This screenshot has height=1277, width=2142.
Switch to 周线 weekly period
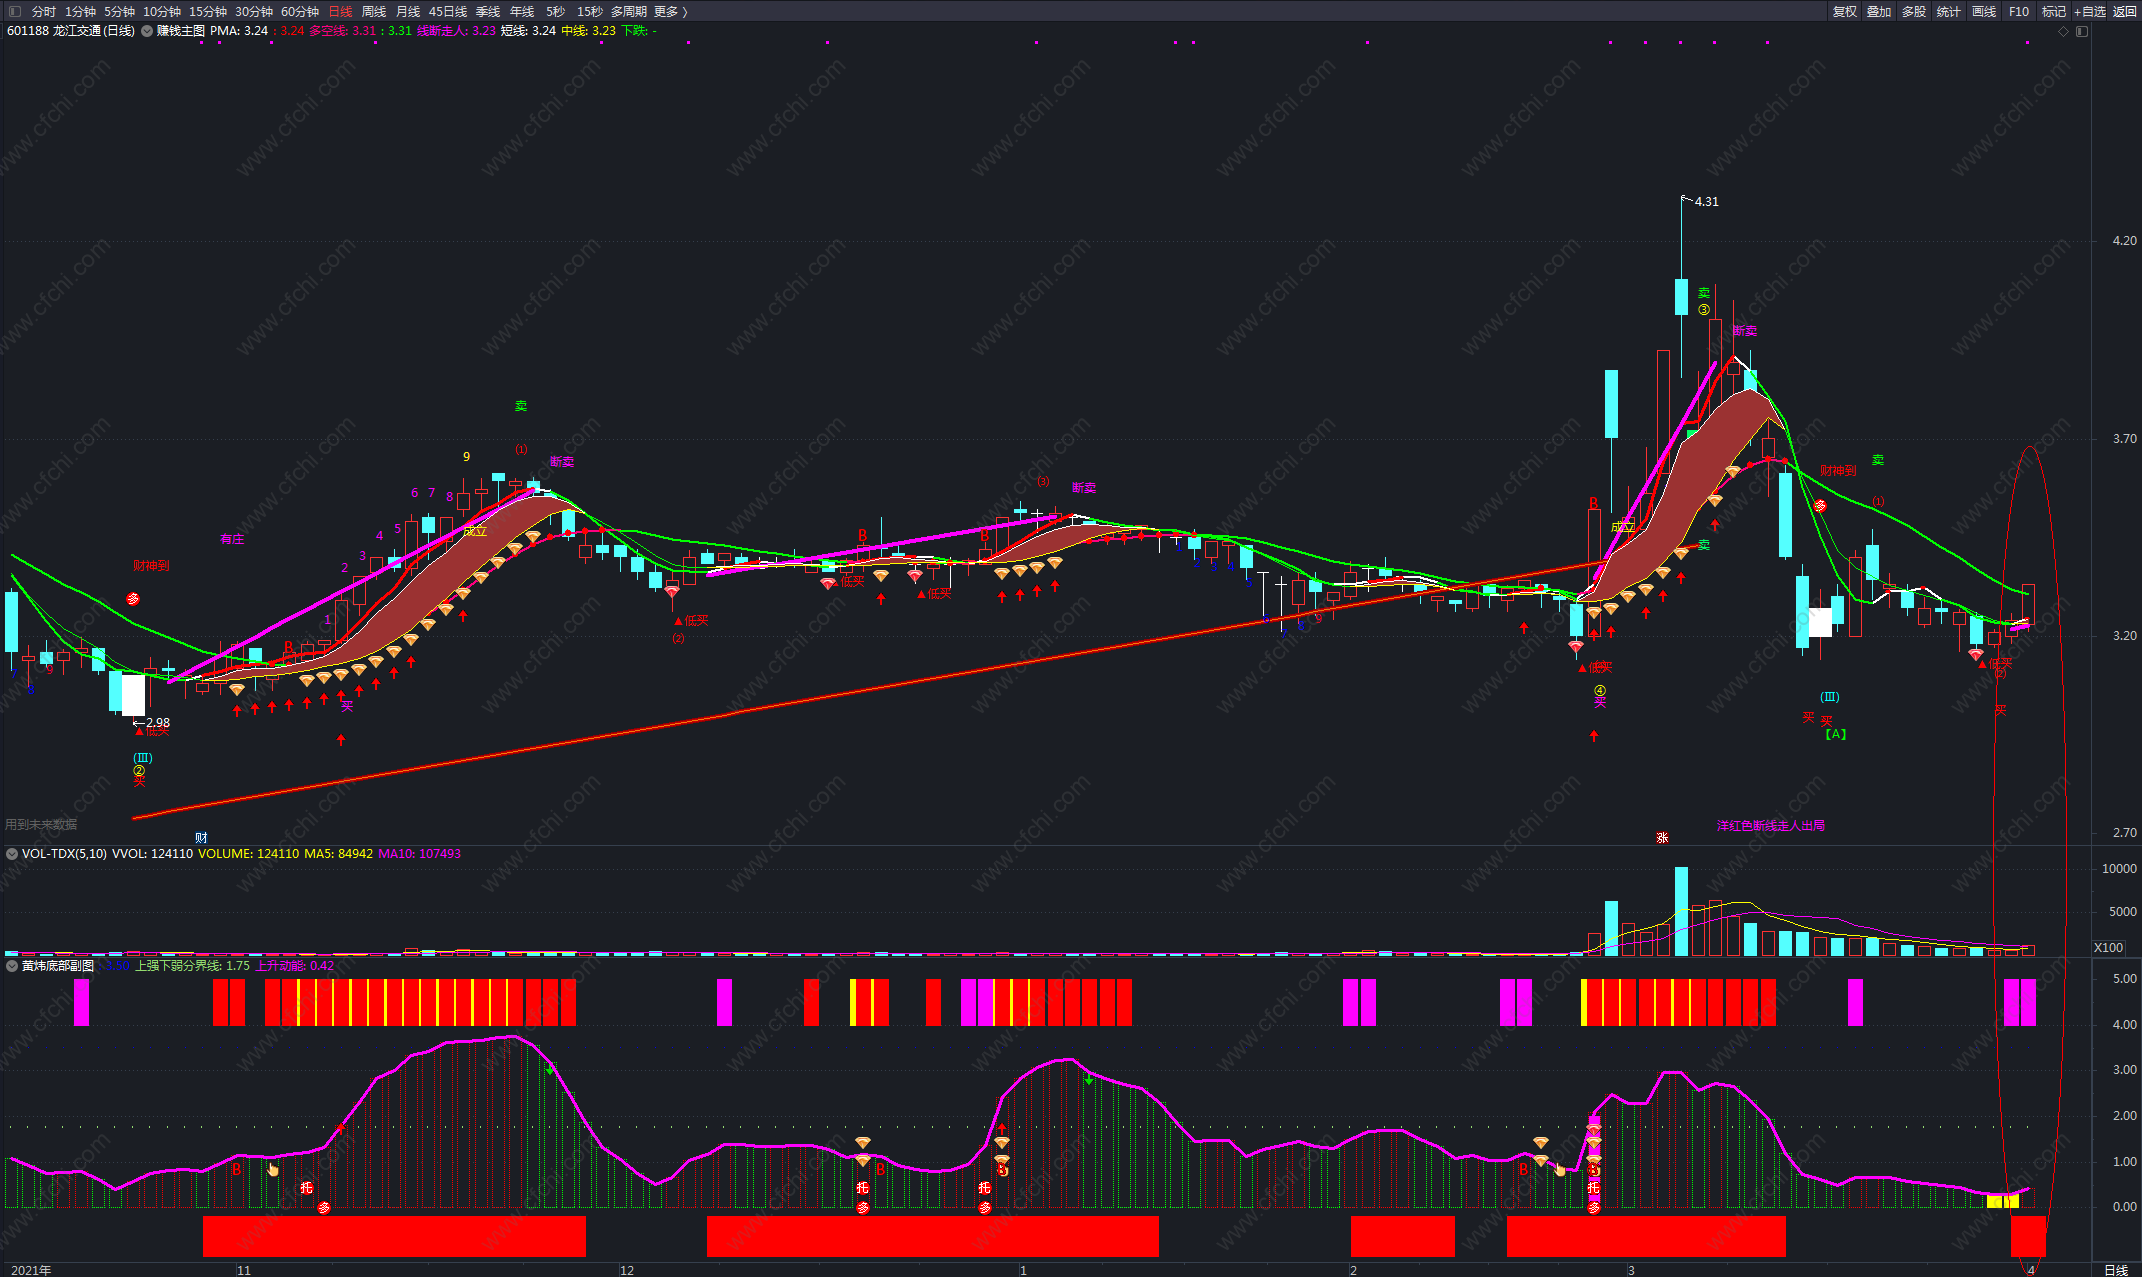[374, 11]
